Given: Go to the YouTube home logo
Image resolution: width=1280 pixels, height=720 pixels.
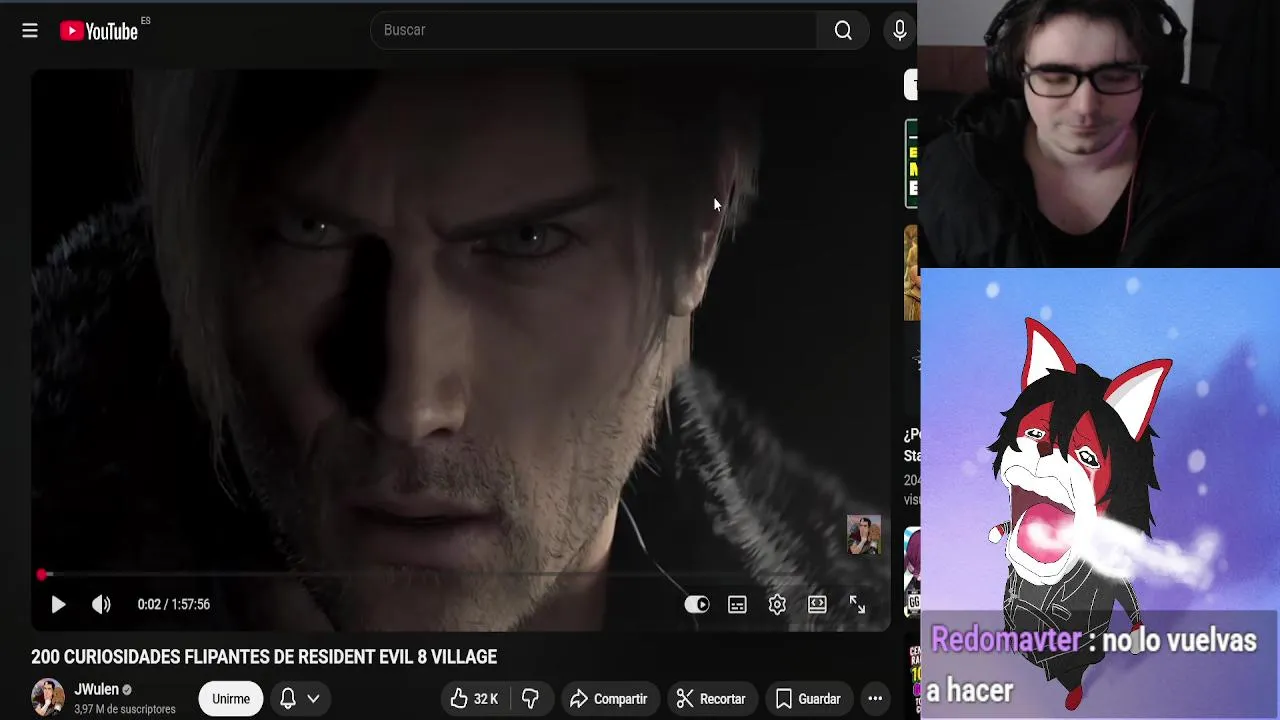Looking at the screenshot, I should (x=99, y=31).
